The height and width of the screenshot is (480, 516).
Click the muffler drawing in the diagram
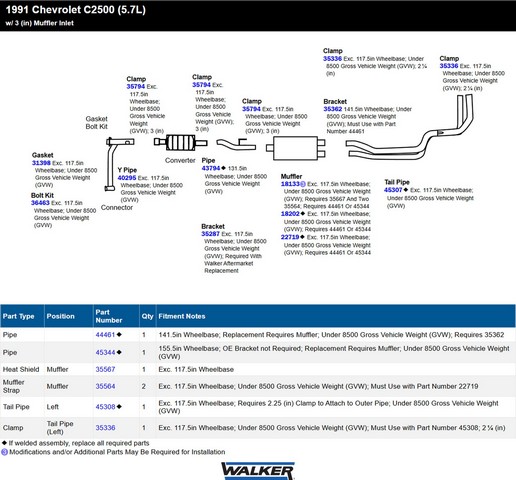[x=296, y=148]
